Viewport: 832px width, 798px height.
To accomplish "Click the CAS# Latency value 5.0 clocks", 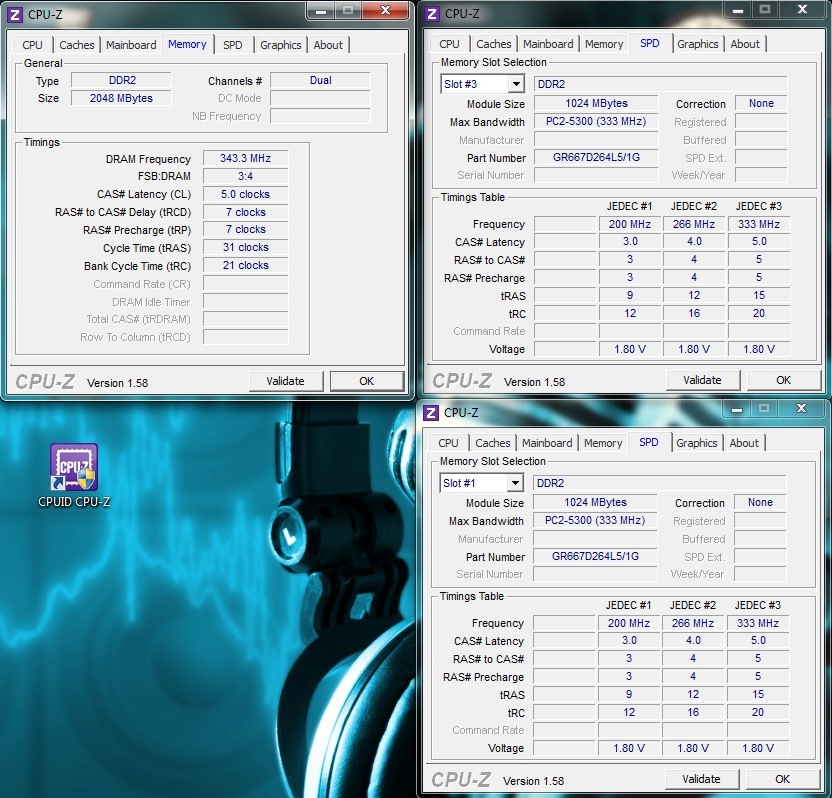I will 246,194.
